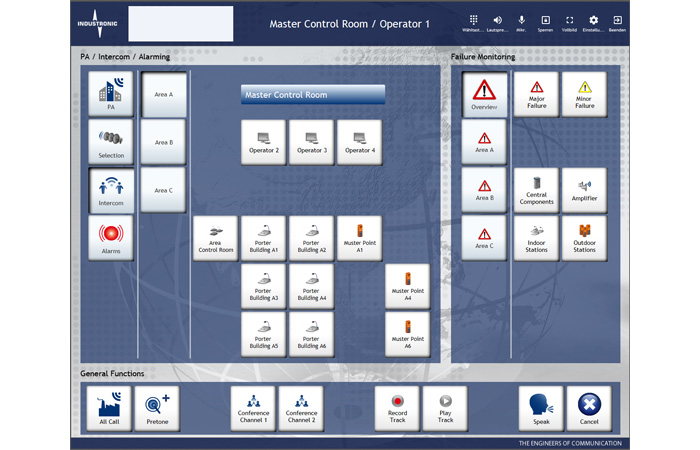Screen dimensions: 700x450
Task: Open the Selection speaker group button
Action: click(111, 142)
